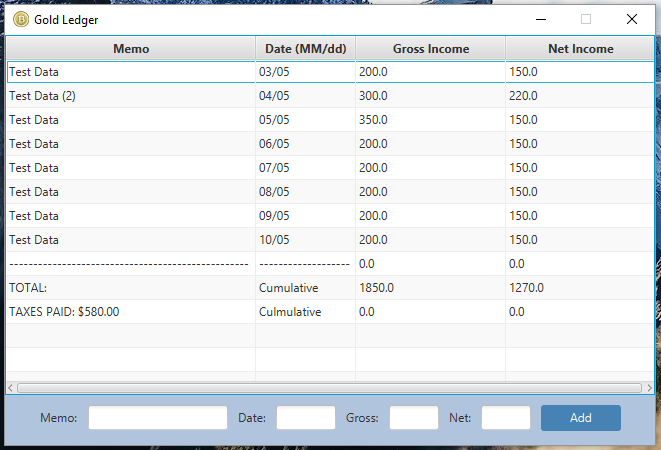Click the 1270.0 net total cell

[x=580, y=288]
